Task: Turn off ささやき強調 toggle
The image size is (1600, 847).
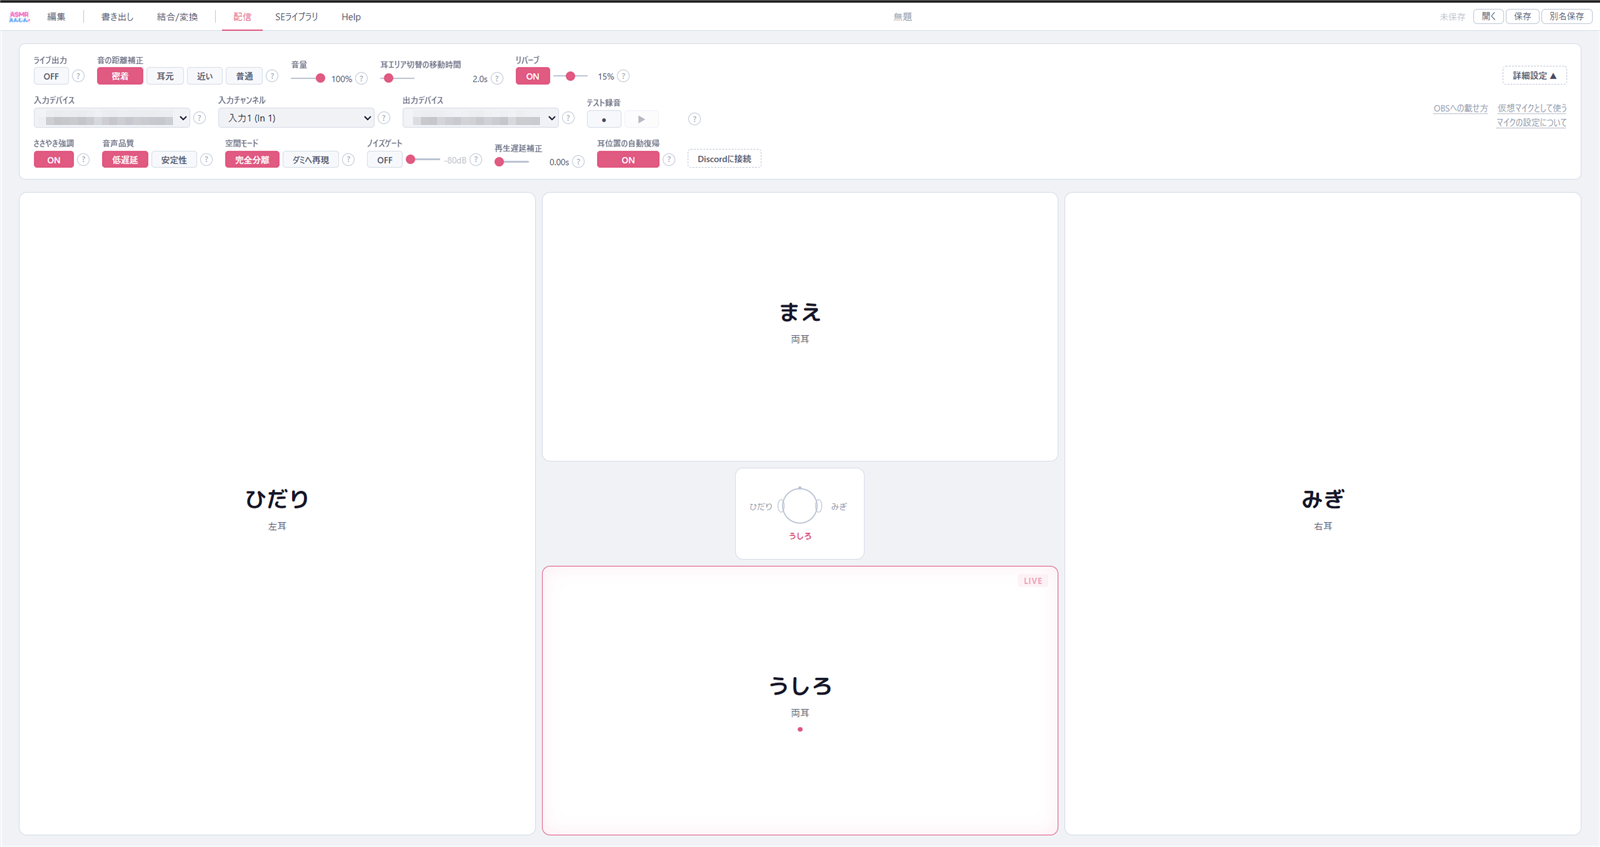Action: [x=54, y=160]
